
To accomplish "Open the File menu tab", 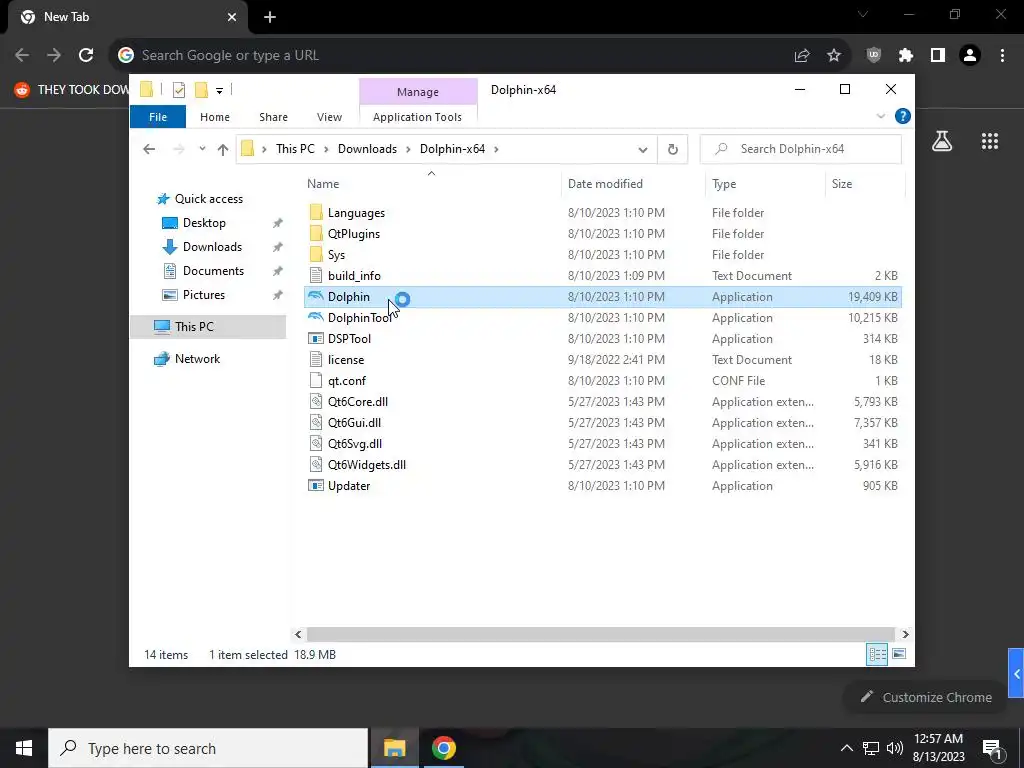I will [x=158, y=117].
